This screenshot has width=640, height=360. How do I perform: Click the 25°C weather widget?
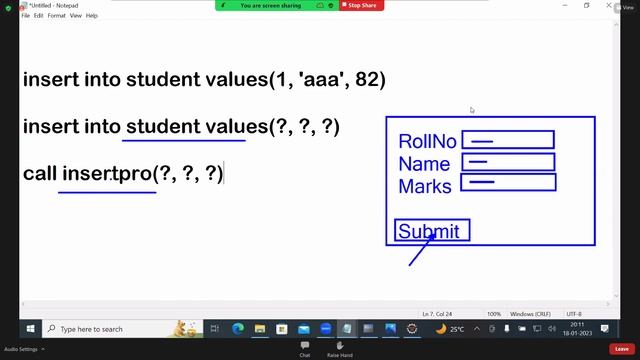(x=450, y=329)
